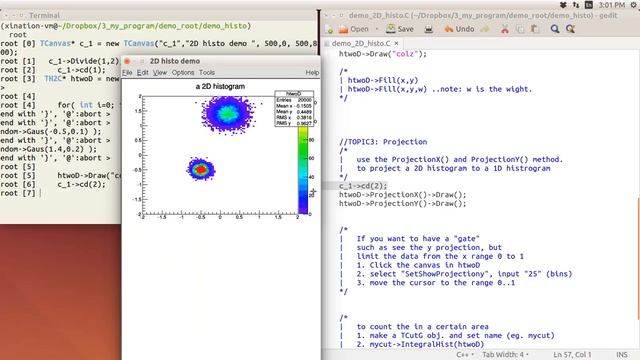Click the htwoD->Draw("colz"); line in gedit
This screenshot has width=640, height=360.
point(383,54)
